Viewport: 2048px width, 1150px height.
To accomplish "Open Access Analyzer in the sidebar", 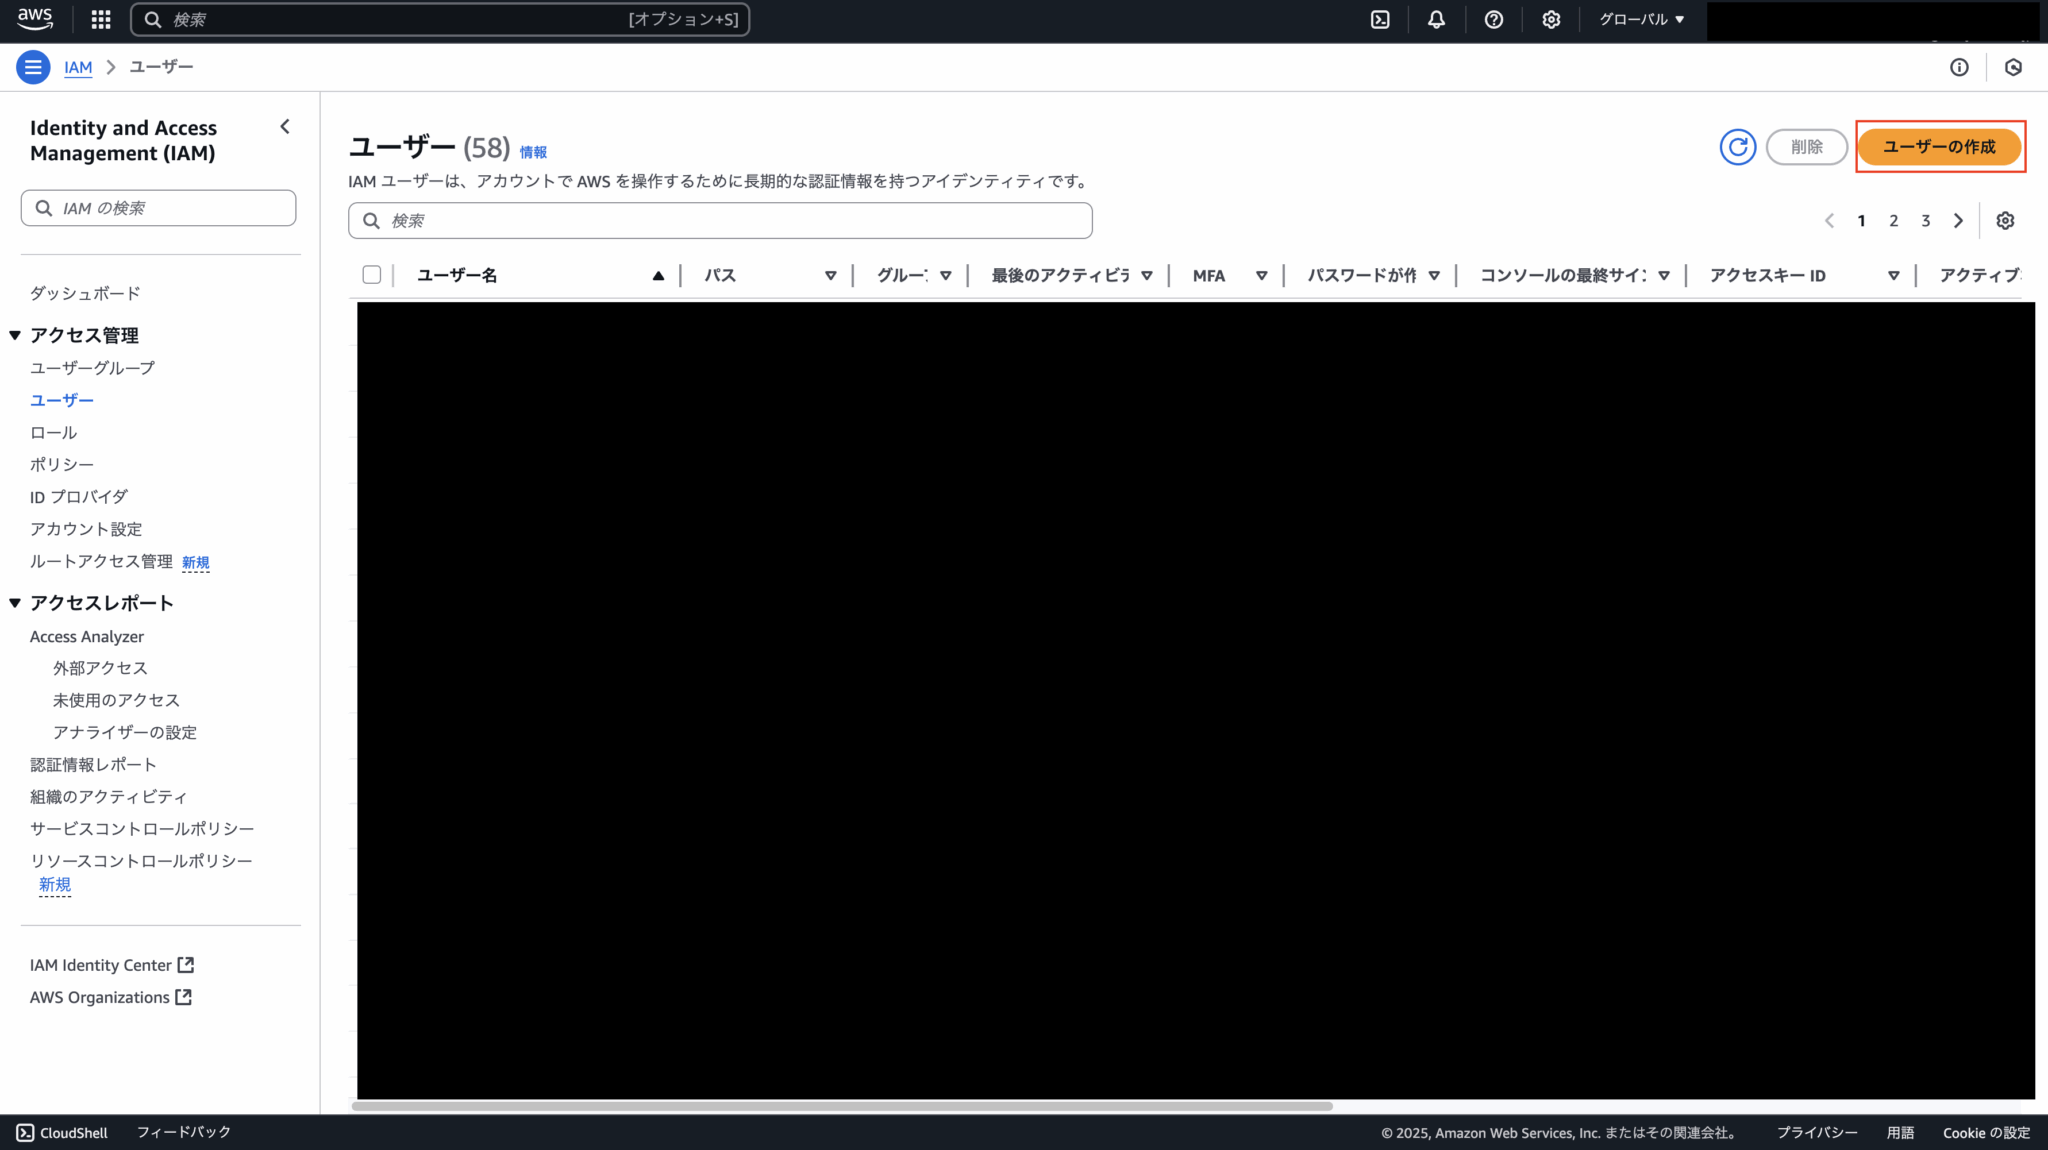I will pos(87,636).
